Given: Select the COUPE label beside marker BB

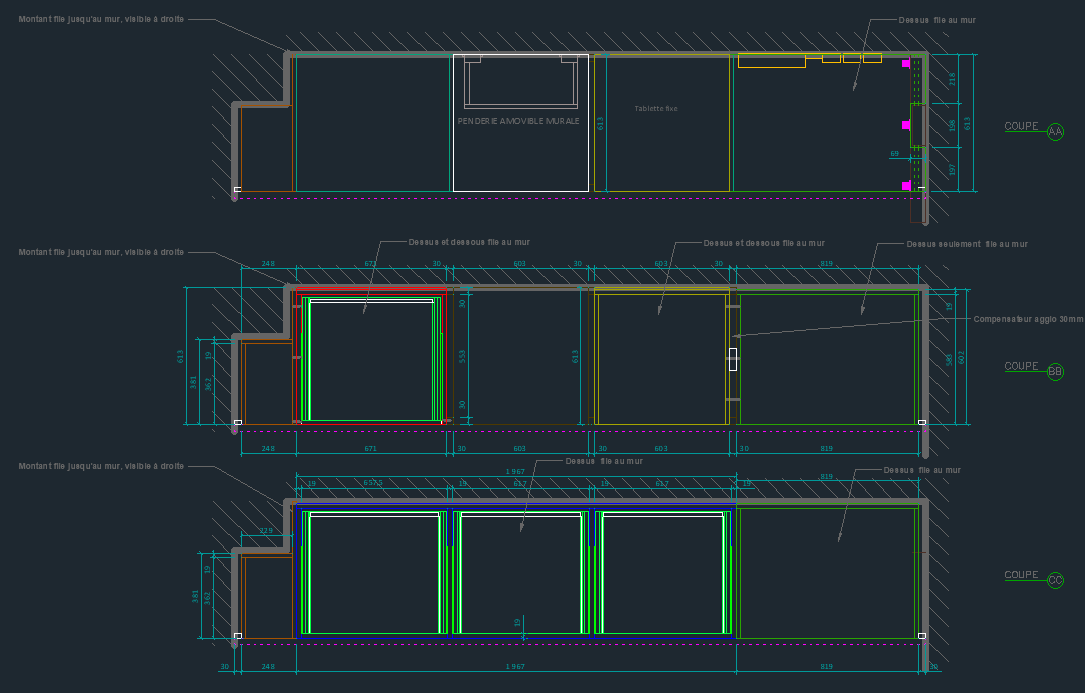Looking at the screenshot, I should tap(1021, 367).
